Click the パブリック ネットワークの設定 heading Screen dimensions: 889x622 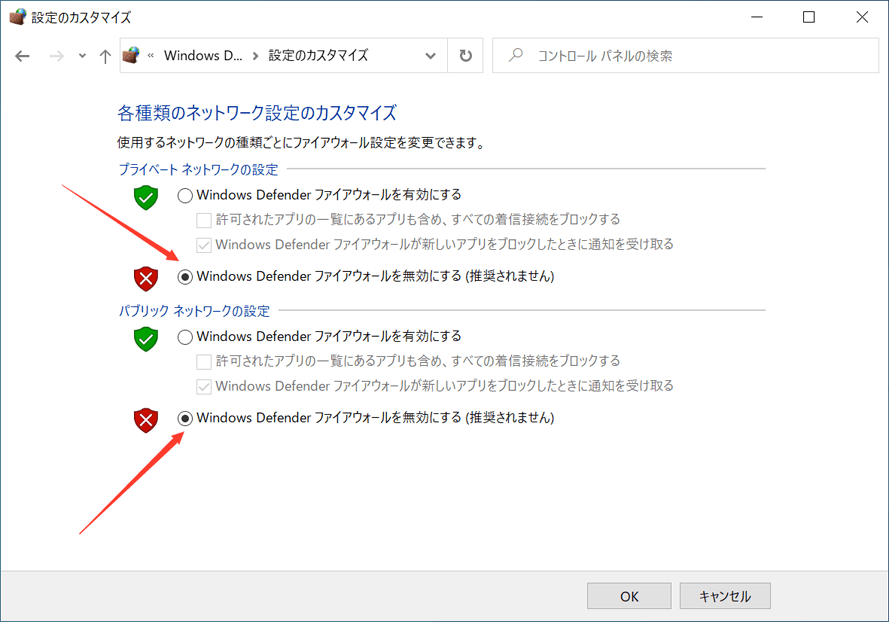tap(194, 311)
